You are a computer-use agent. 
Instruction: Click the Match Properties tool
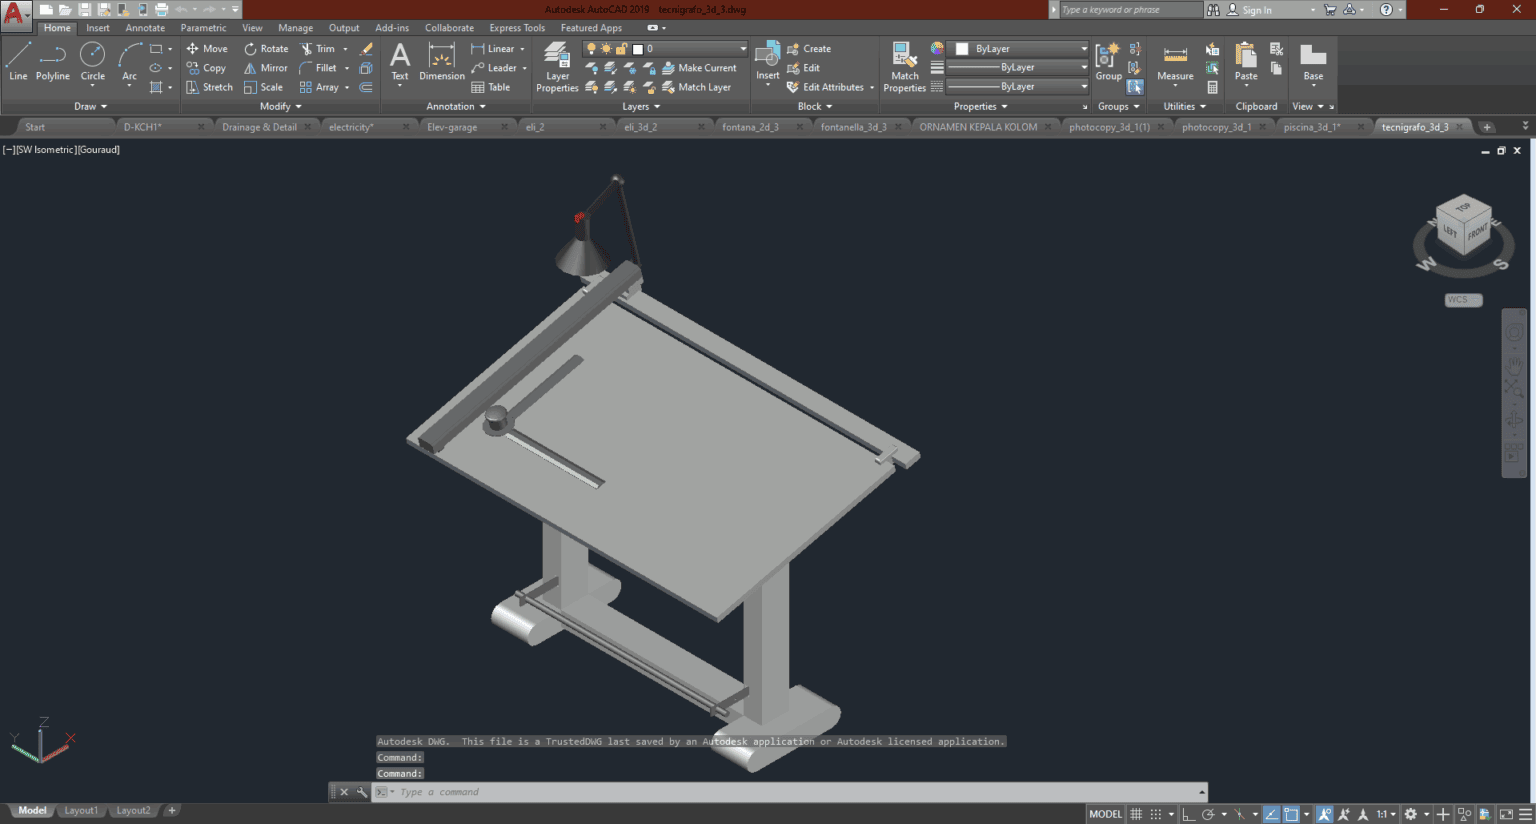tap(903, 62)
